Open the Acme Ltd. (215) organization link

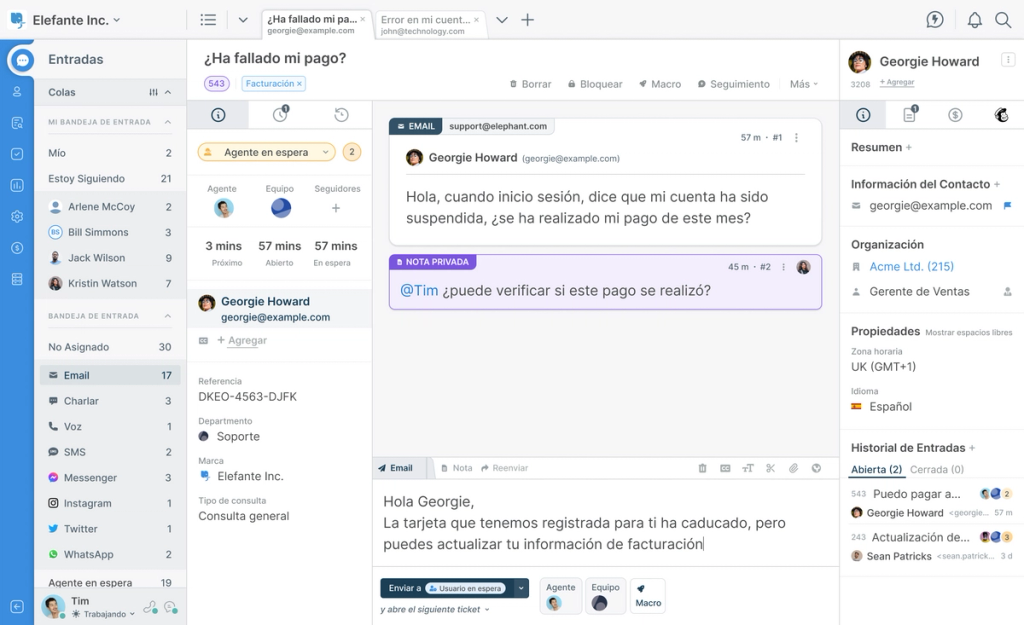(911, 266)
